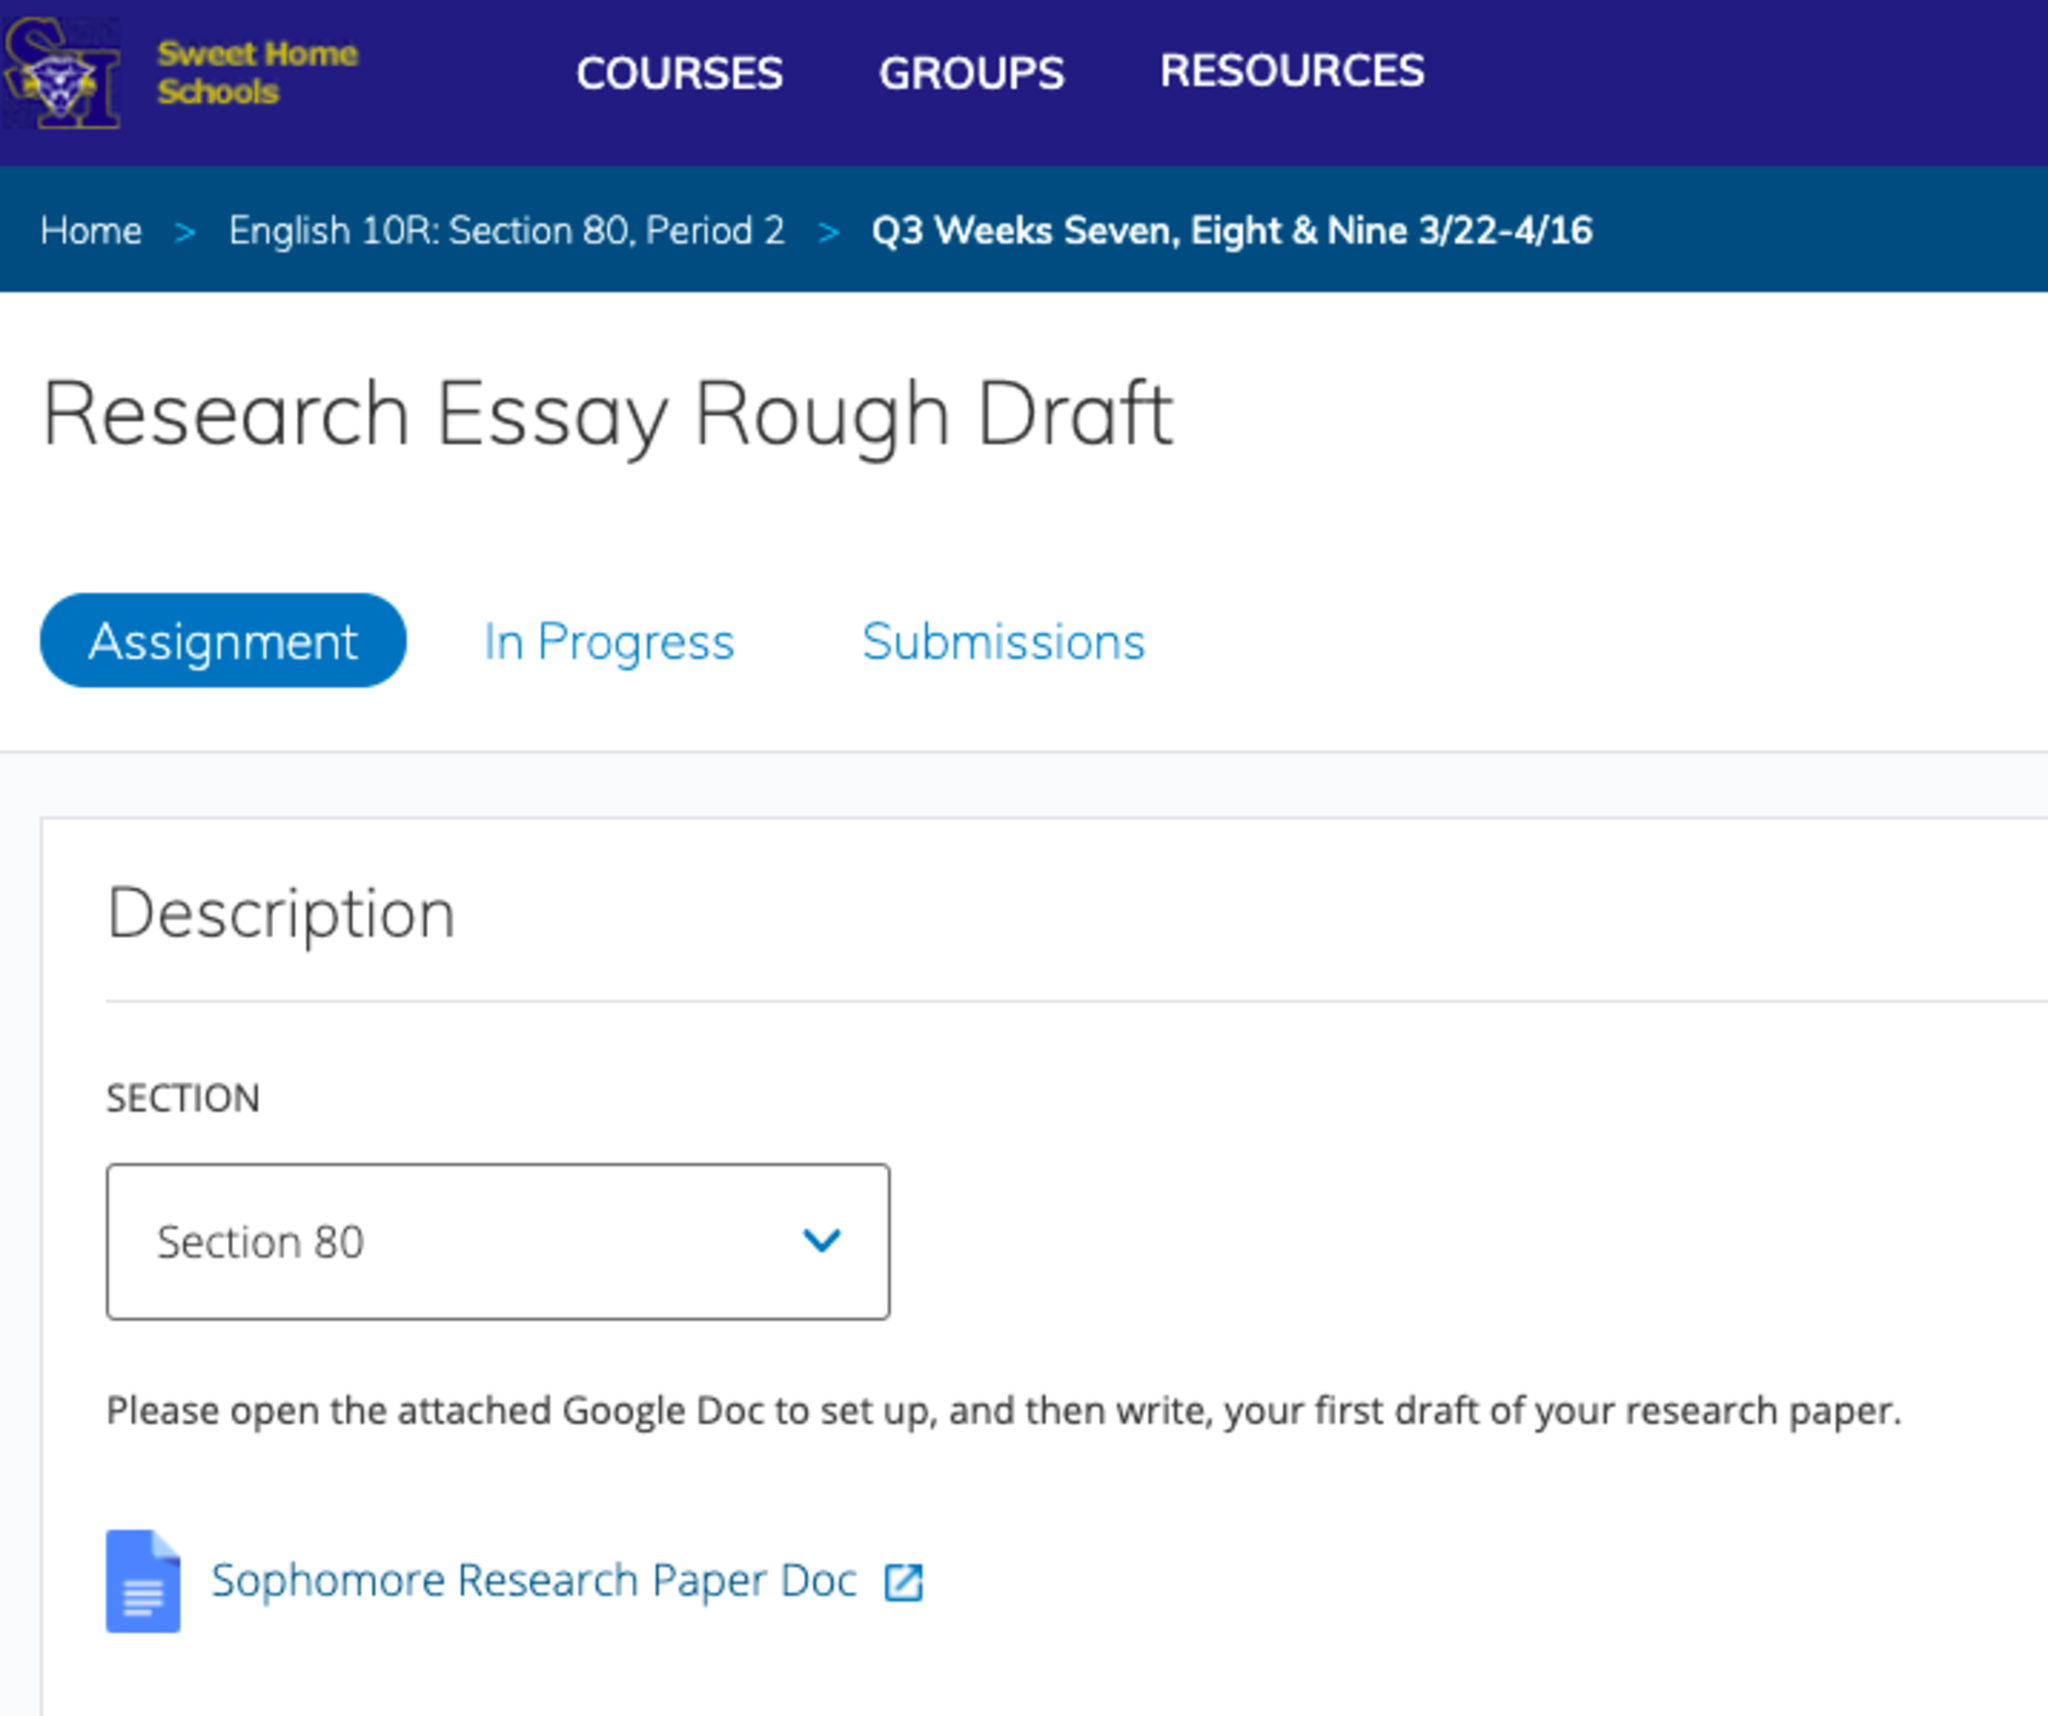The height and width of the screenshot is (1716, 2048).
Task: Navigate to English 10R: Section 80 breadcrumb
Action: tap(506, 231)
